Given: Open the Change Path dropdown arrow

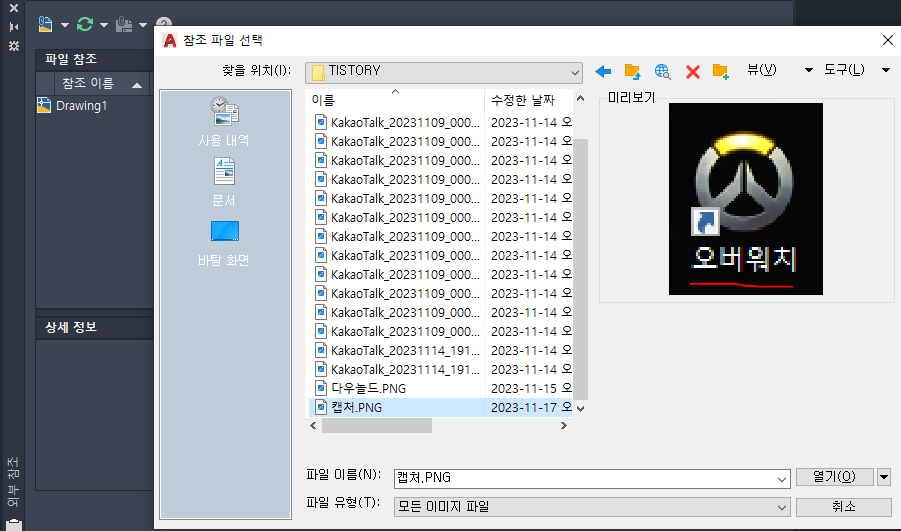Looking at the screenshot, I should click(143, 25).
